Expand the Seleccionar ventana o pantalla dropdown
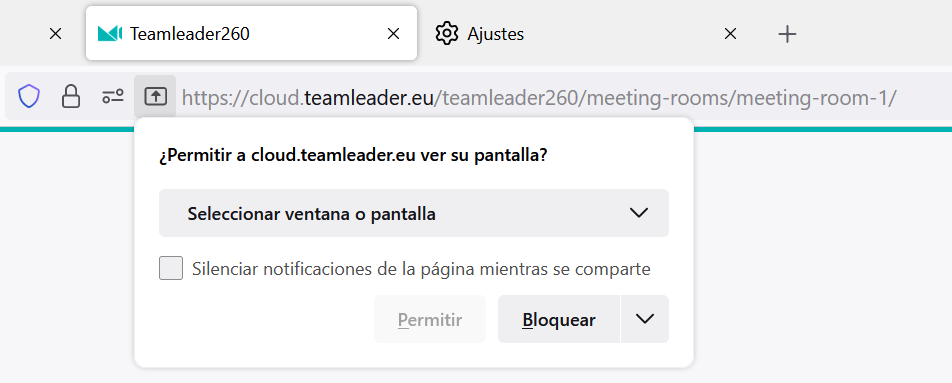This screenshot has width=952, height=383. 413,213
